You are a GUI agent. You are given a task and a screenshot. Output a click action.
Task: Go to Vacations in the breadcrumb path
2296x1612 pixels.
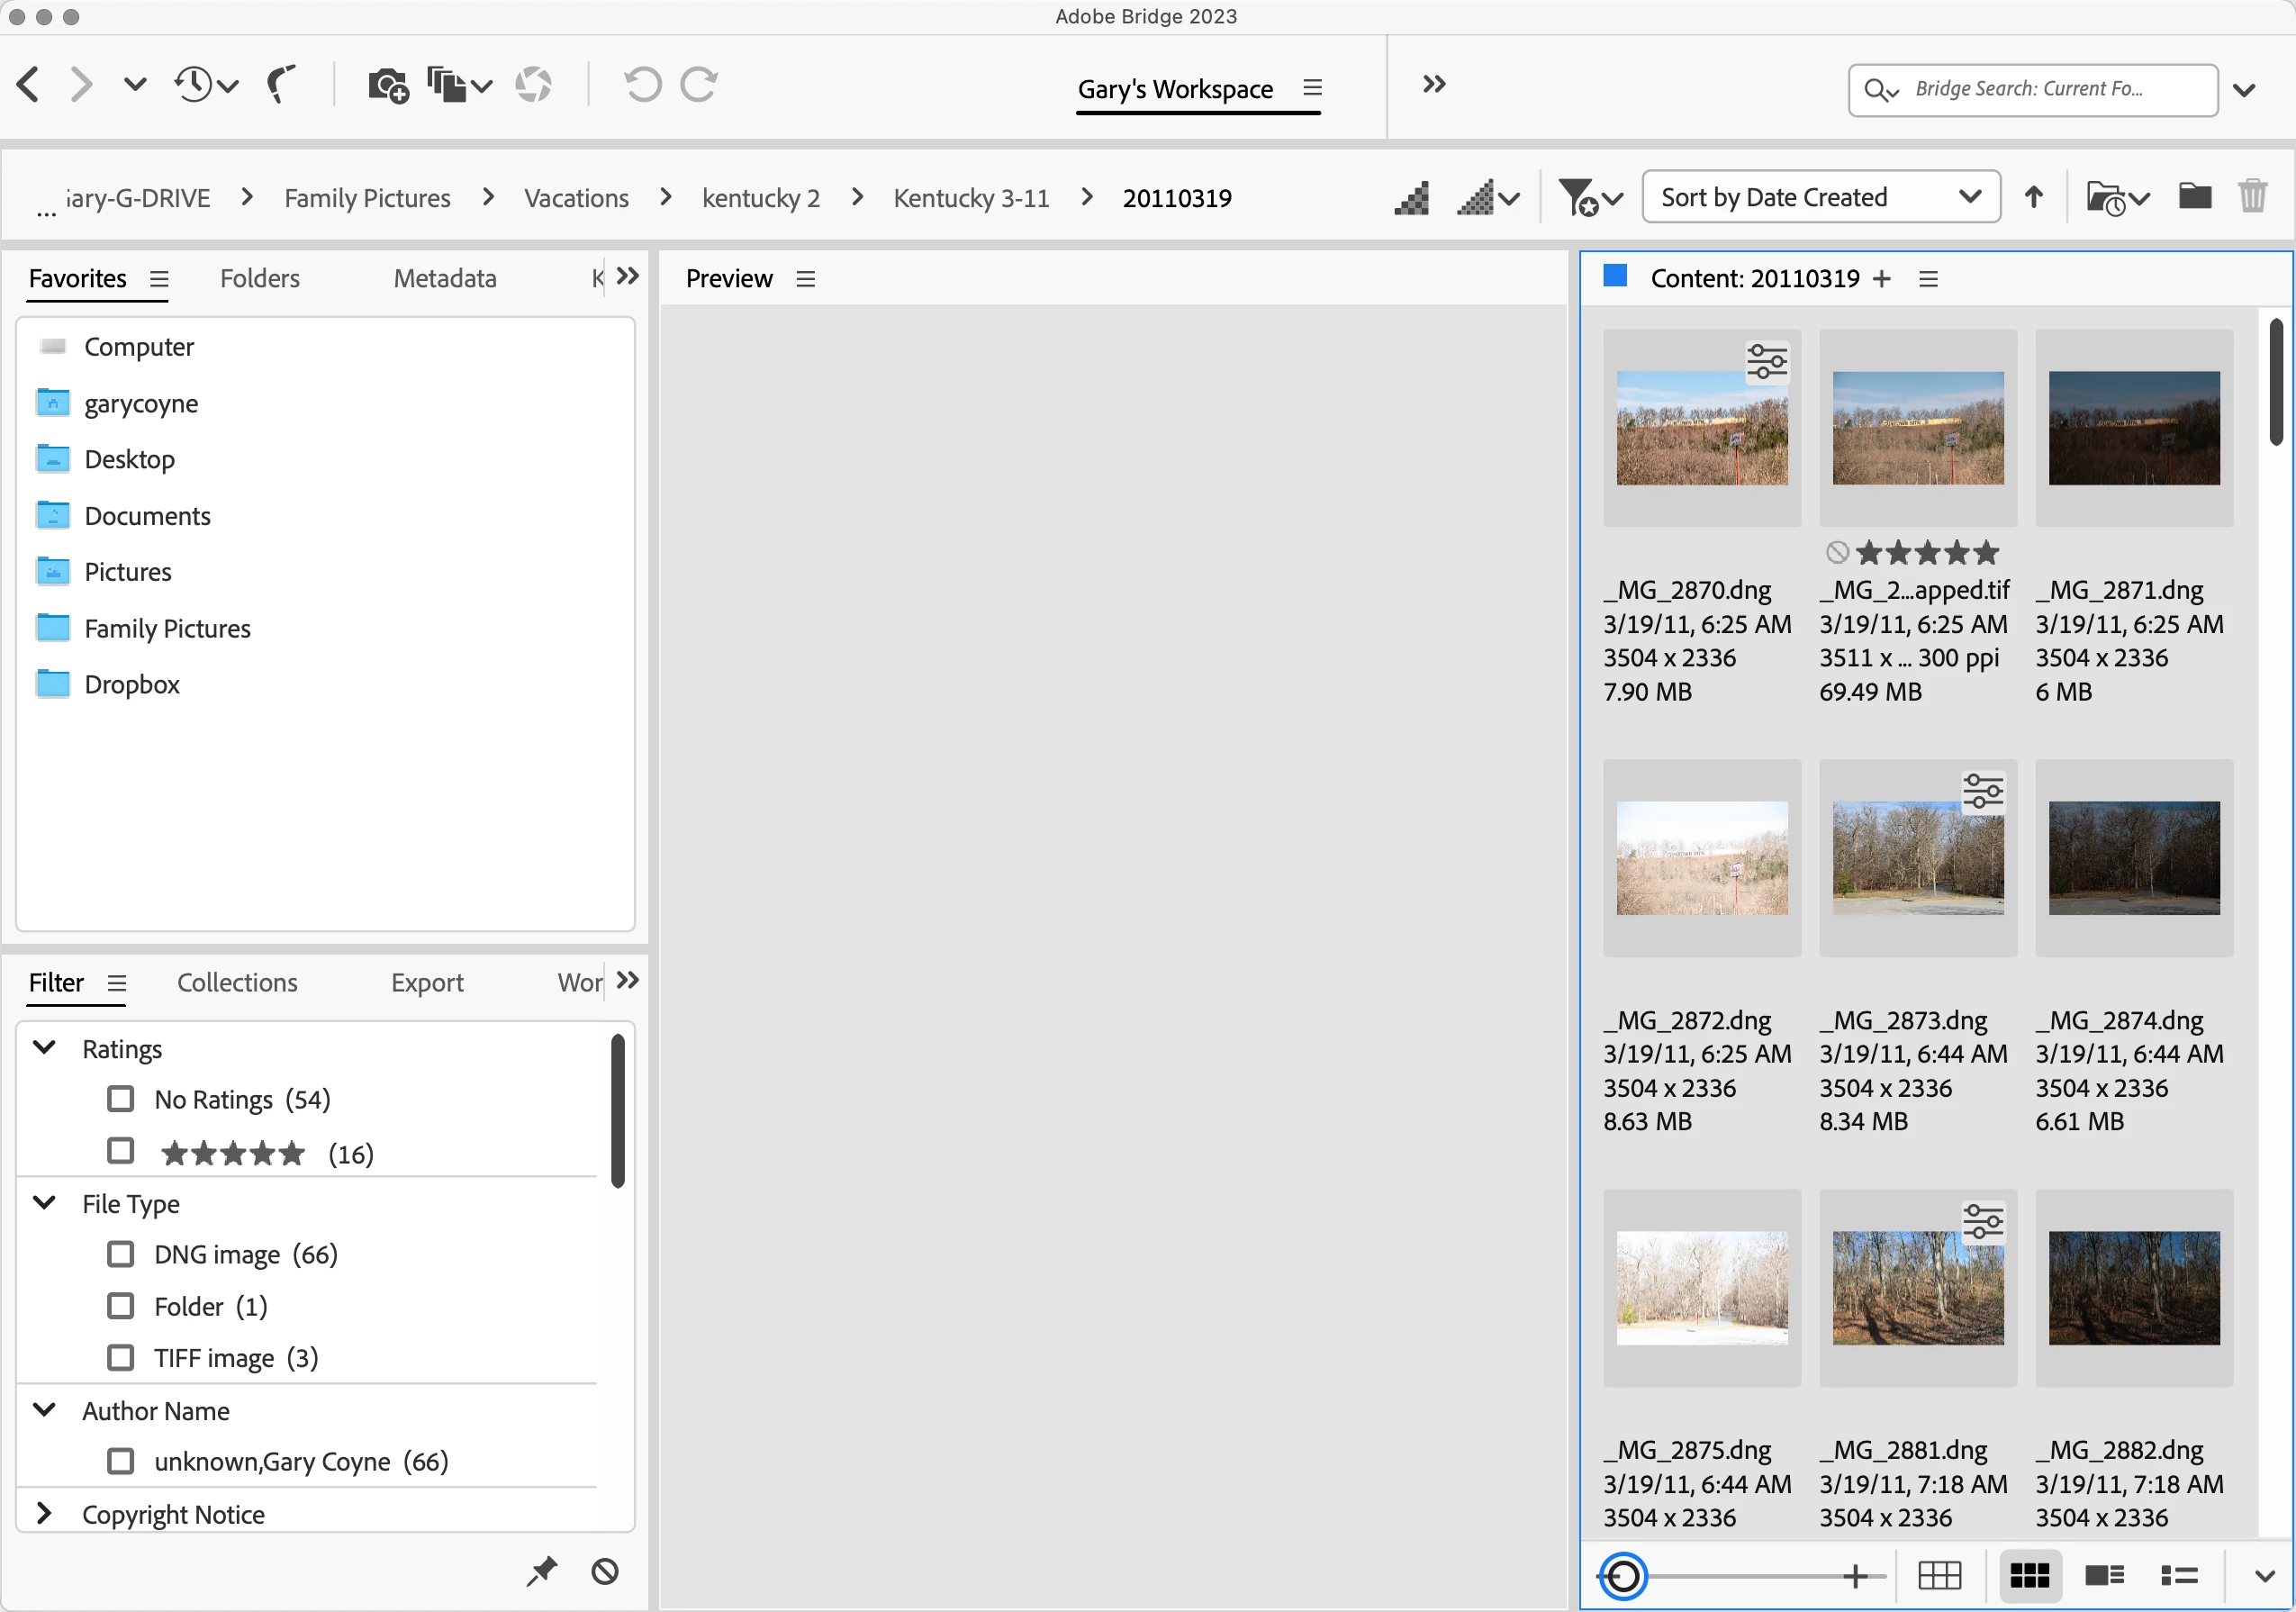click(576, 198)
